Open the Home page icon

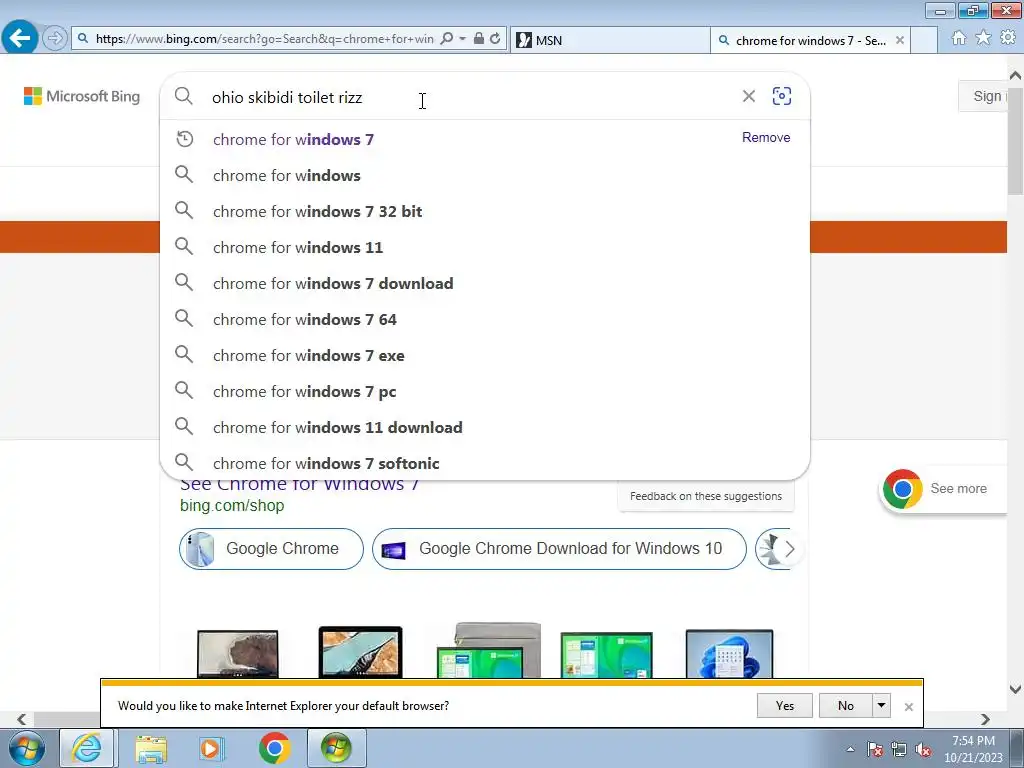(959, 38)
